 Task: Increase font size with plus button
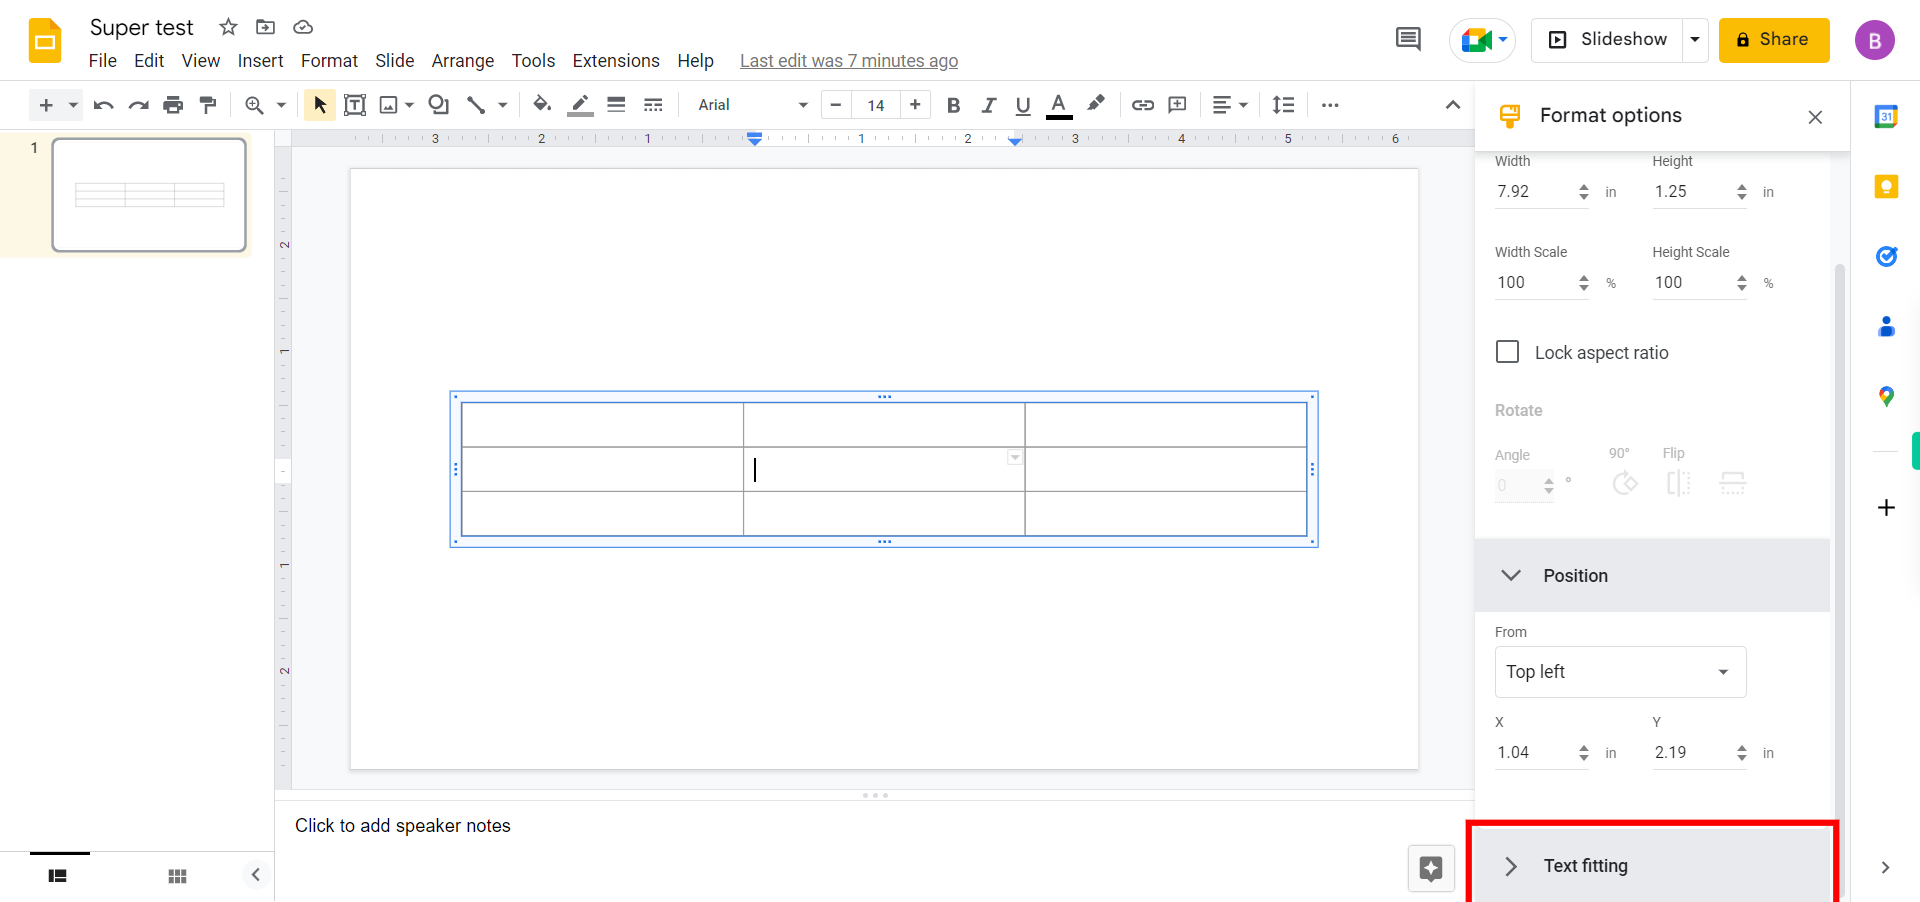[915, 105]
